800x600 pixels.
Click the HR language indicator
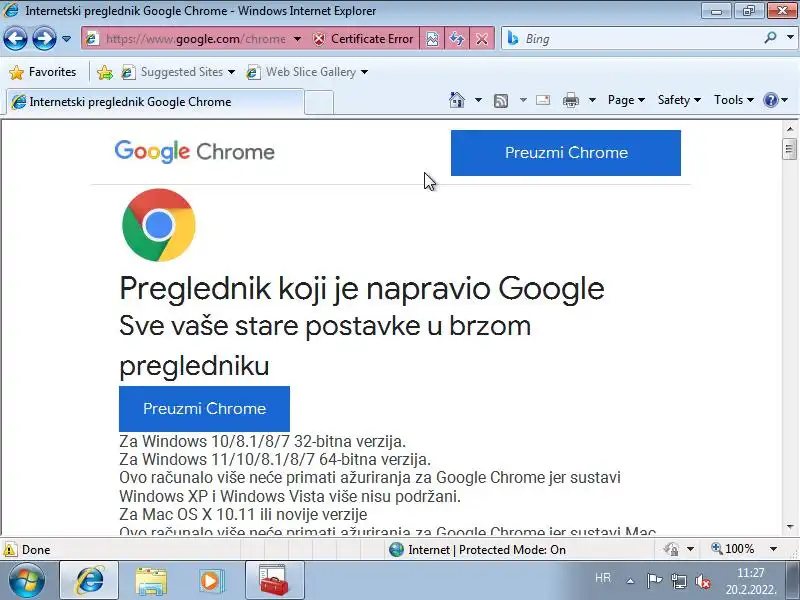click(x=603, y=578)
